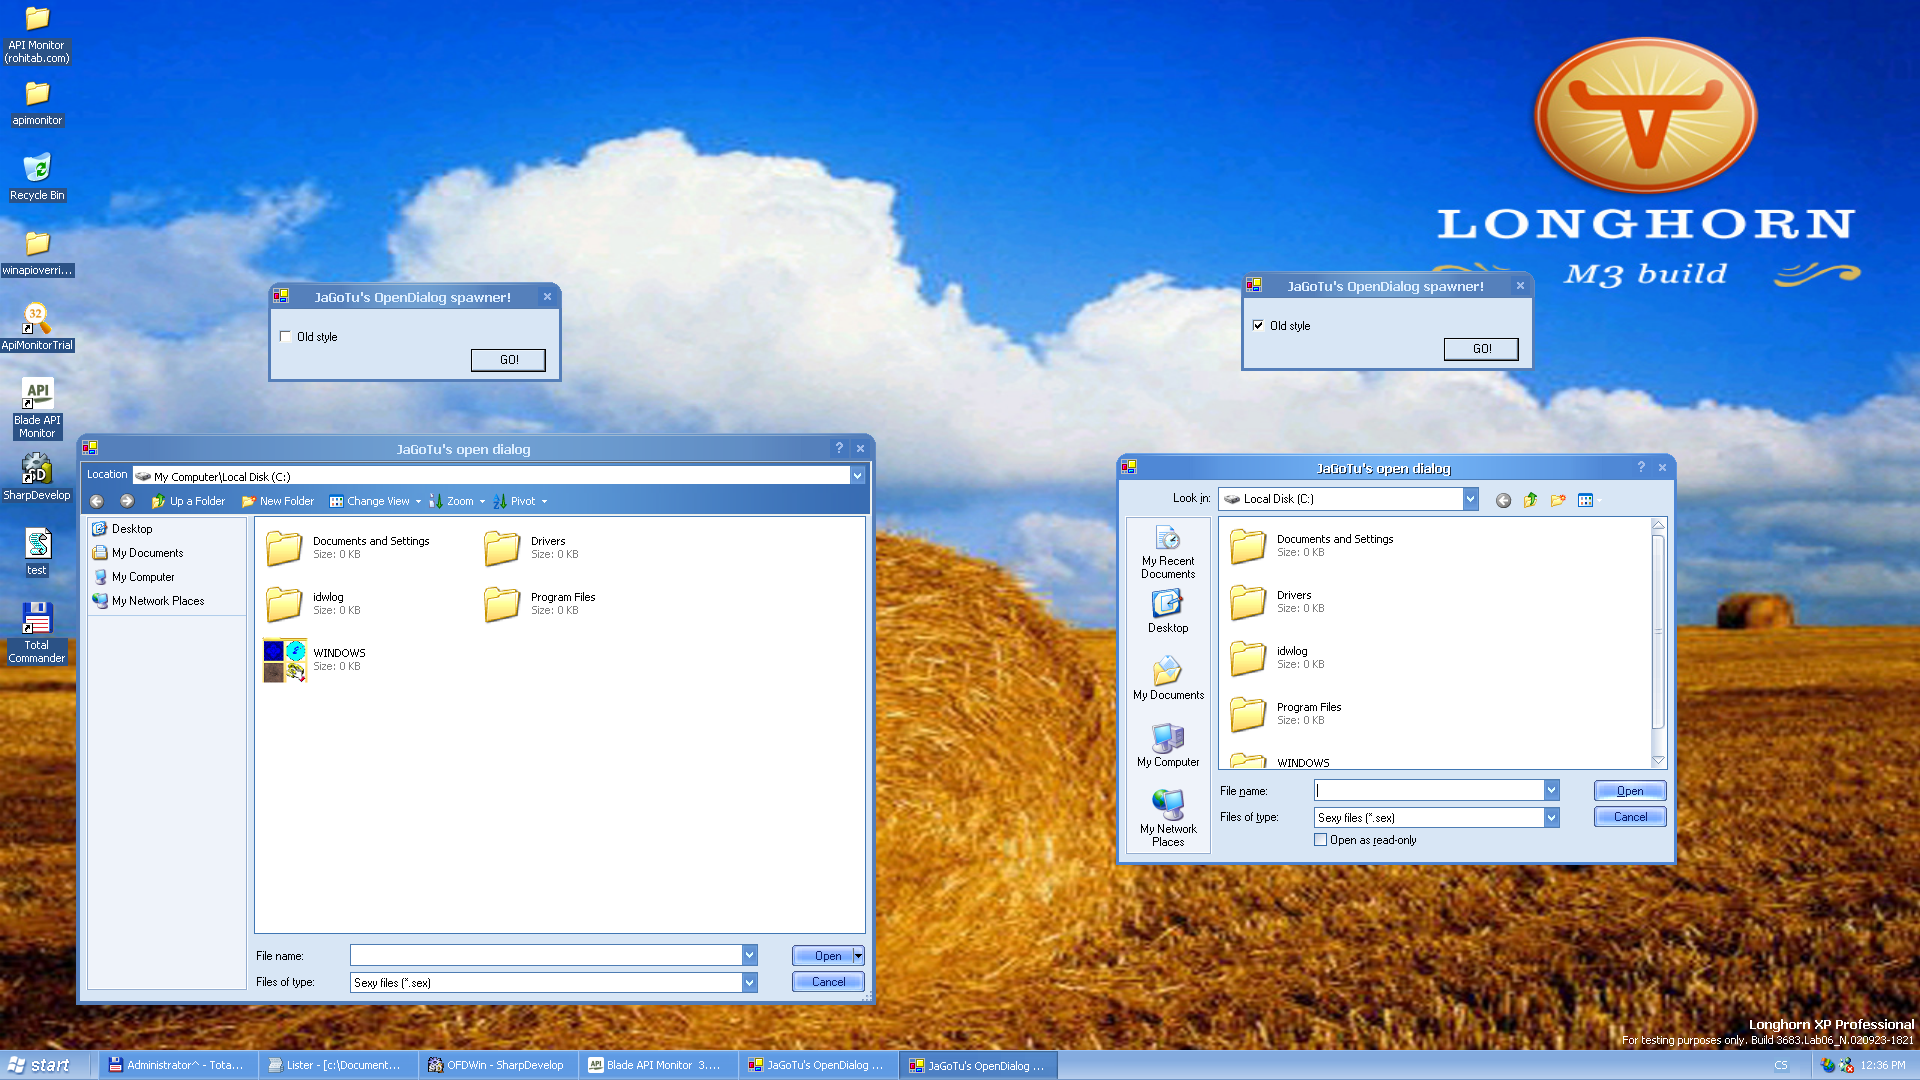
Task: Click GO! in the left spawner window
Action: click(x=508, y=360)
